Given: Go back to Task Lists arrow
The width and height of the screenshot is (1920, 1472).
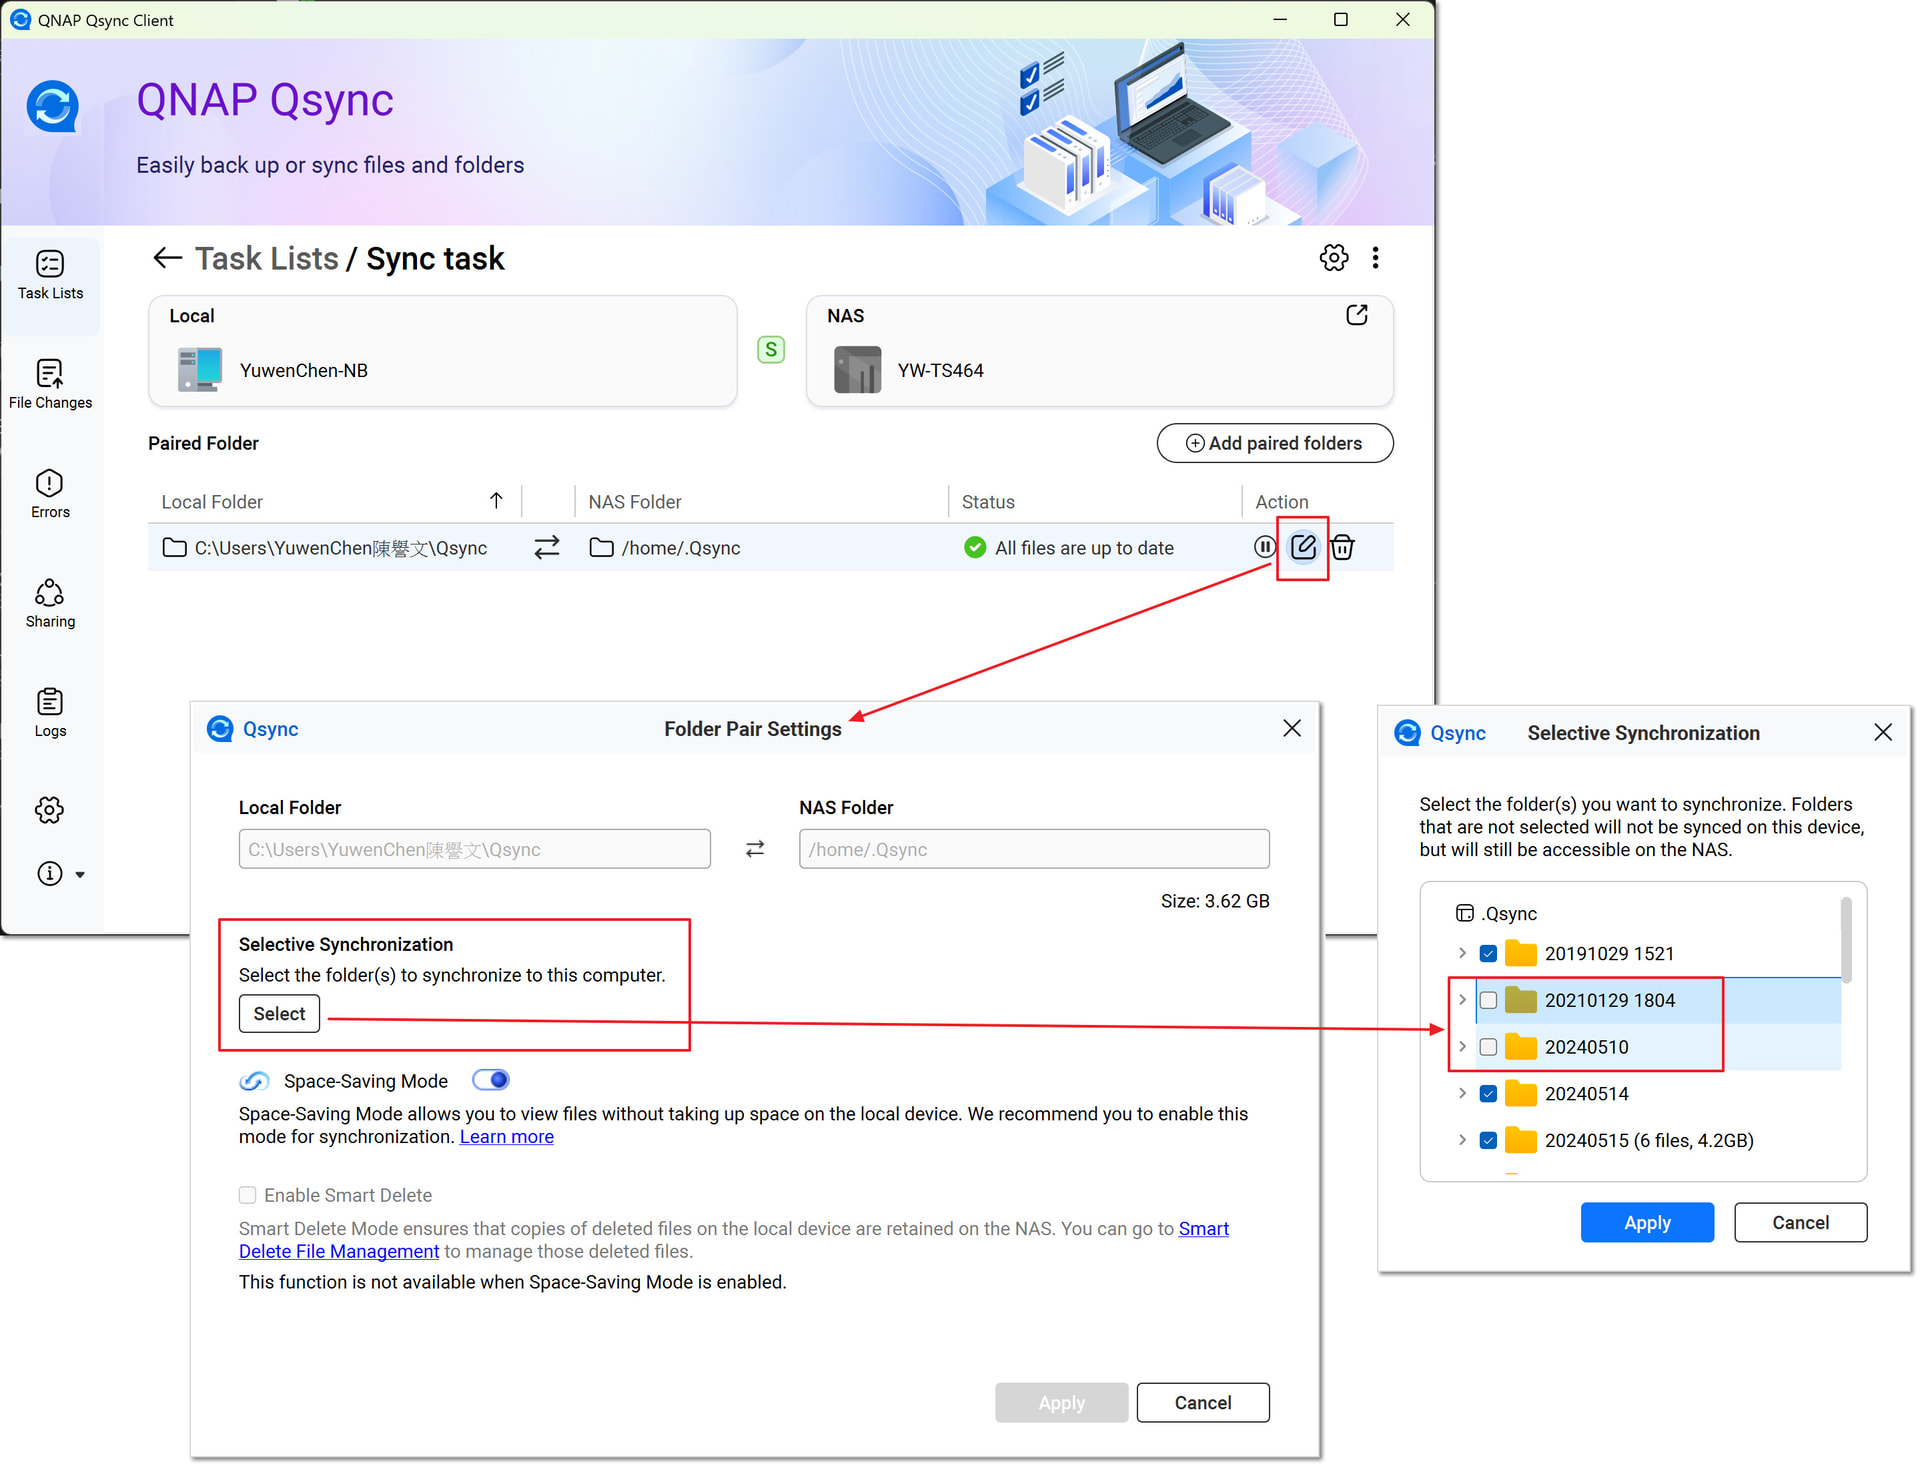Looking at the screenshot, I should point(167,258).
